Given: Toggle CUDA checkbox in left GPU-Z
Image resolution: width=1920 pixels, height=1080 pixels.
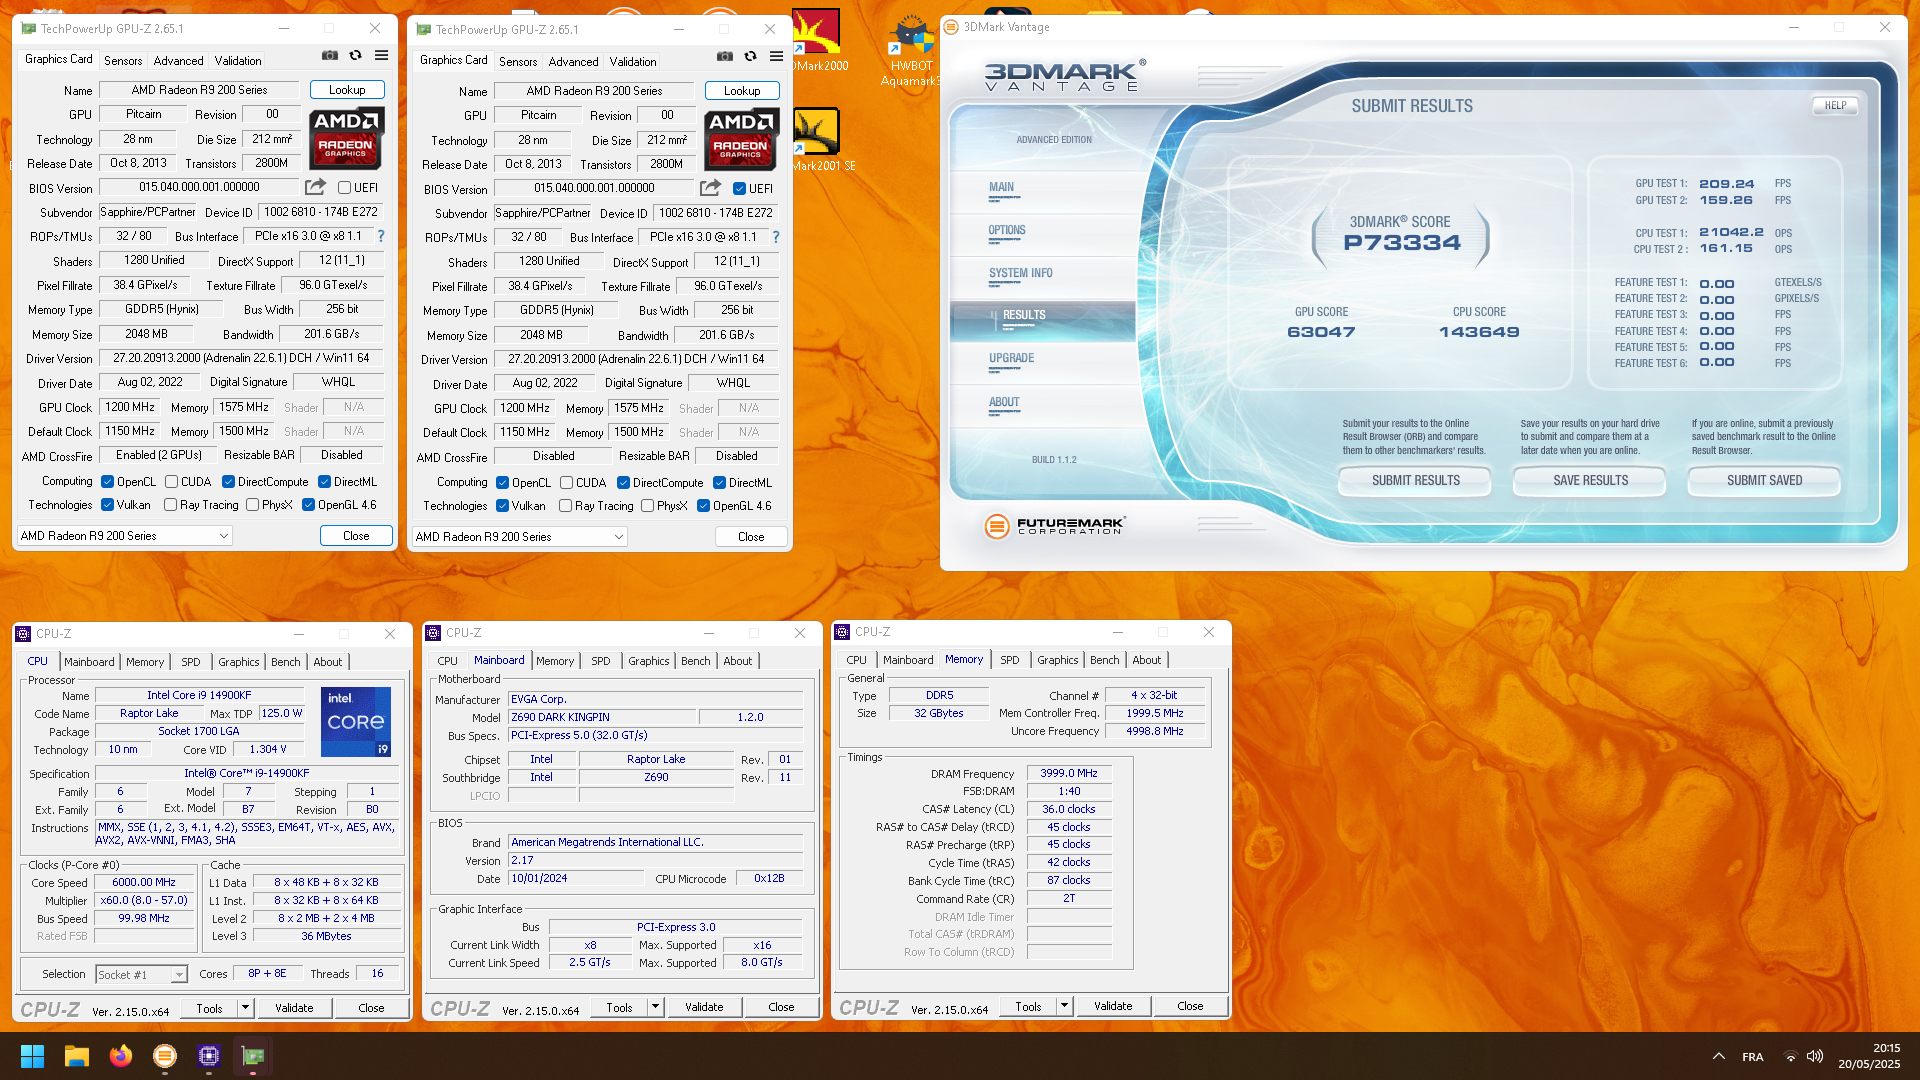Looking at the screenshot, I should point(171,482).
